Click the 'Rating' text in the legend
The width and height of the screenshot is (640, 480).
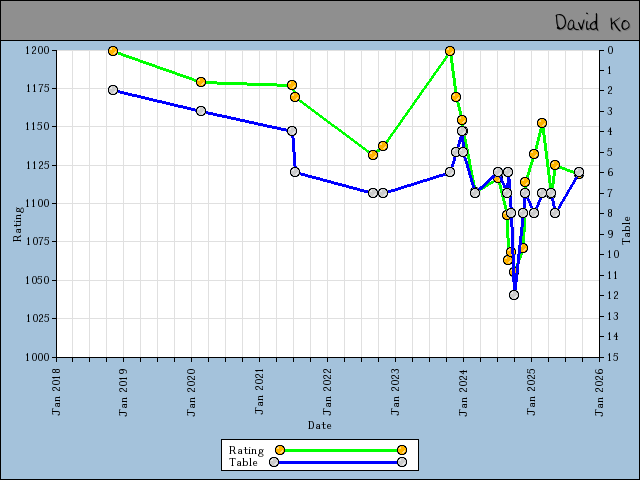coord(246,450)
